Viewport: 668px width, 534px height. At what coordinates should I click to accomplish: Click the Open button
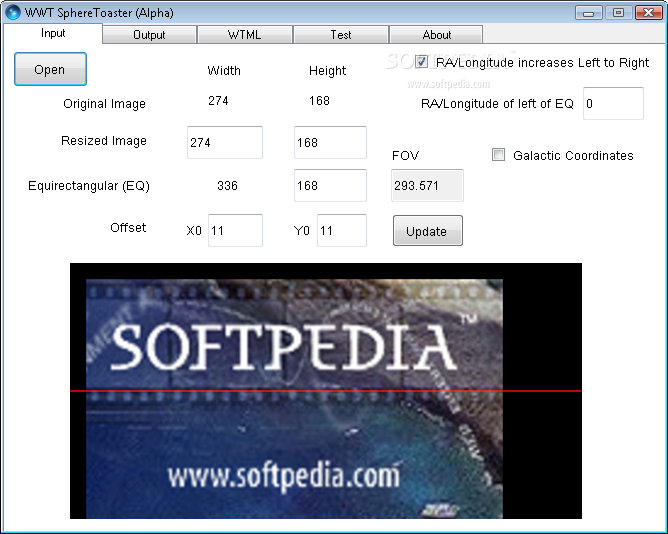50,69
